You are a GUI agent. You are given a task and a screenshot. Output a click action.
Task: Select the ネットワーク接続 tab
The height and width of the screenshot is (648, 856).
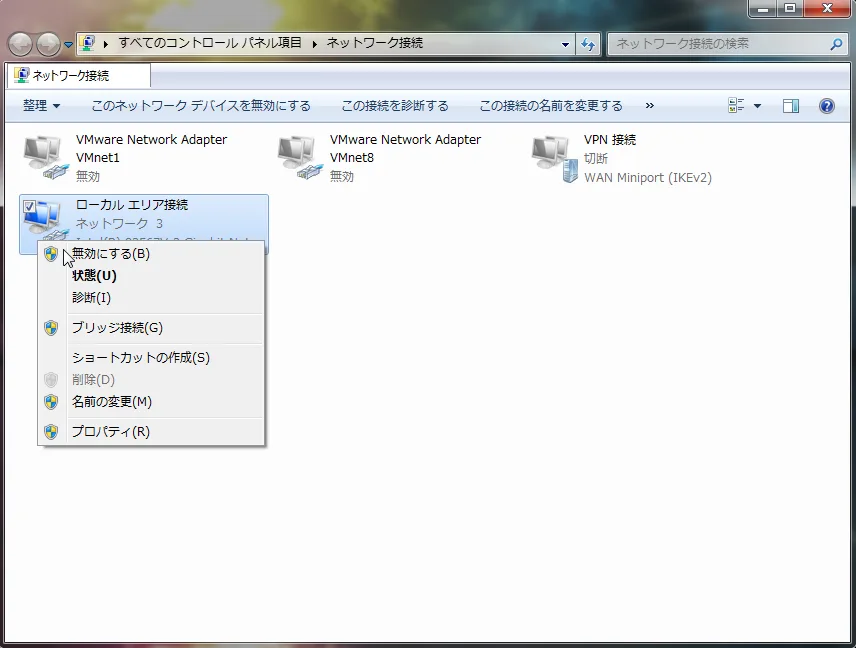coord(79,75)
